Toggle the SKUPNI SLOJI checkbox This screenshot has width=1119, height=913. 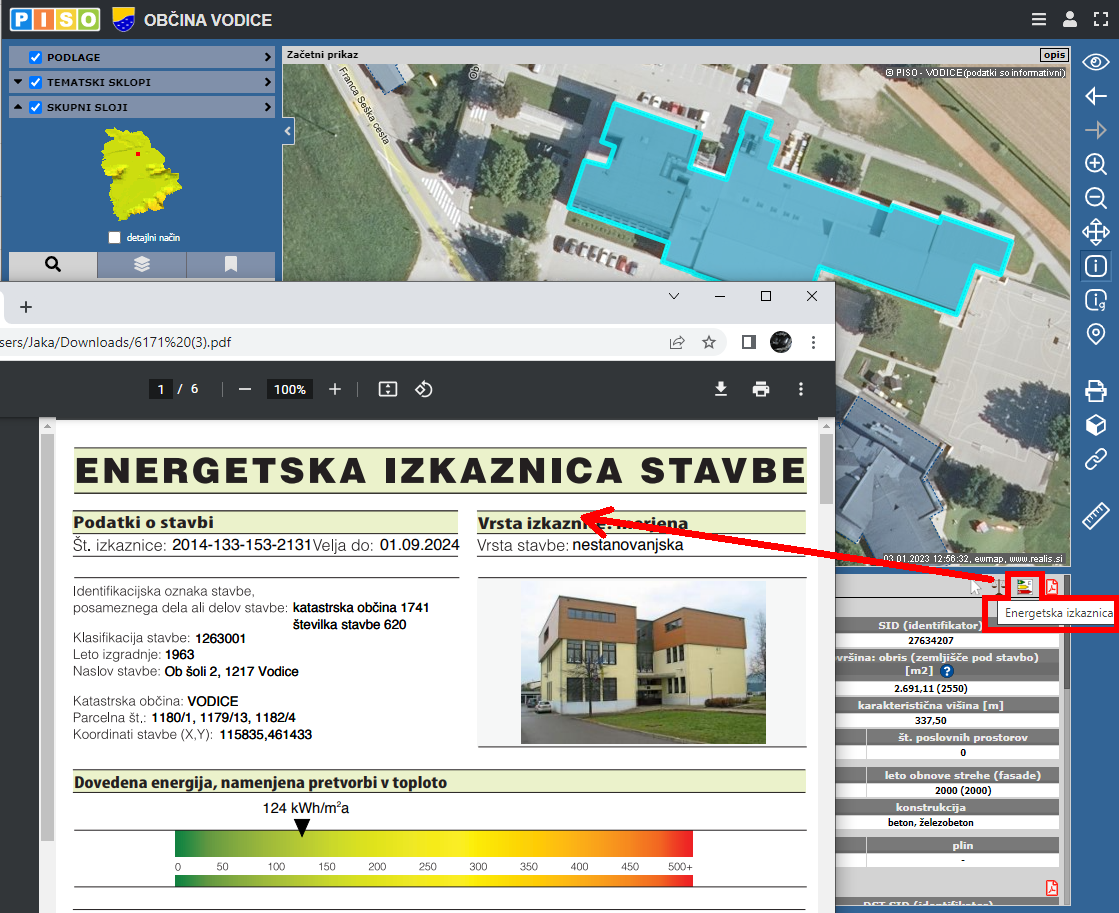point(36,107)
